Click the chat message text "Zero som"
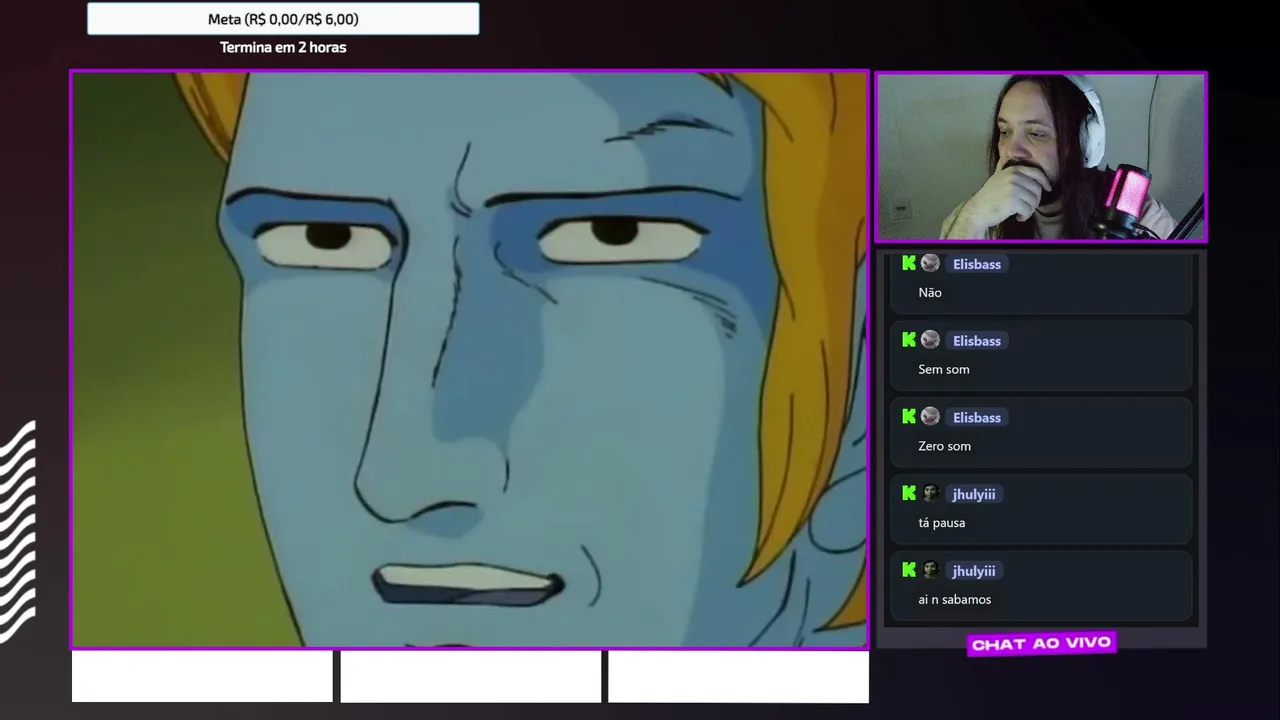 click(x=945, y=446)
